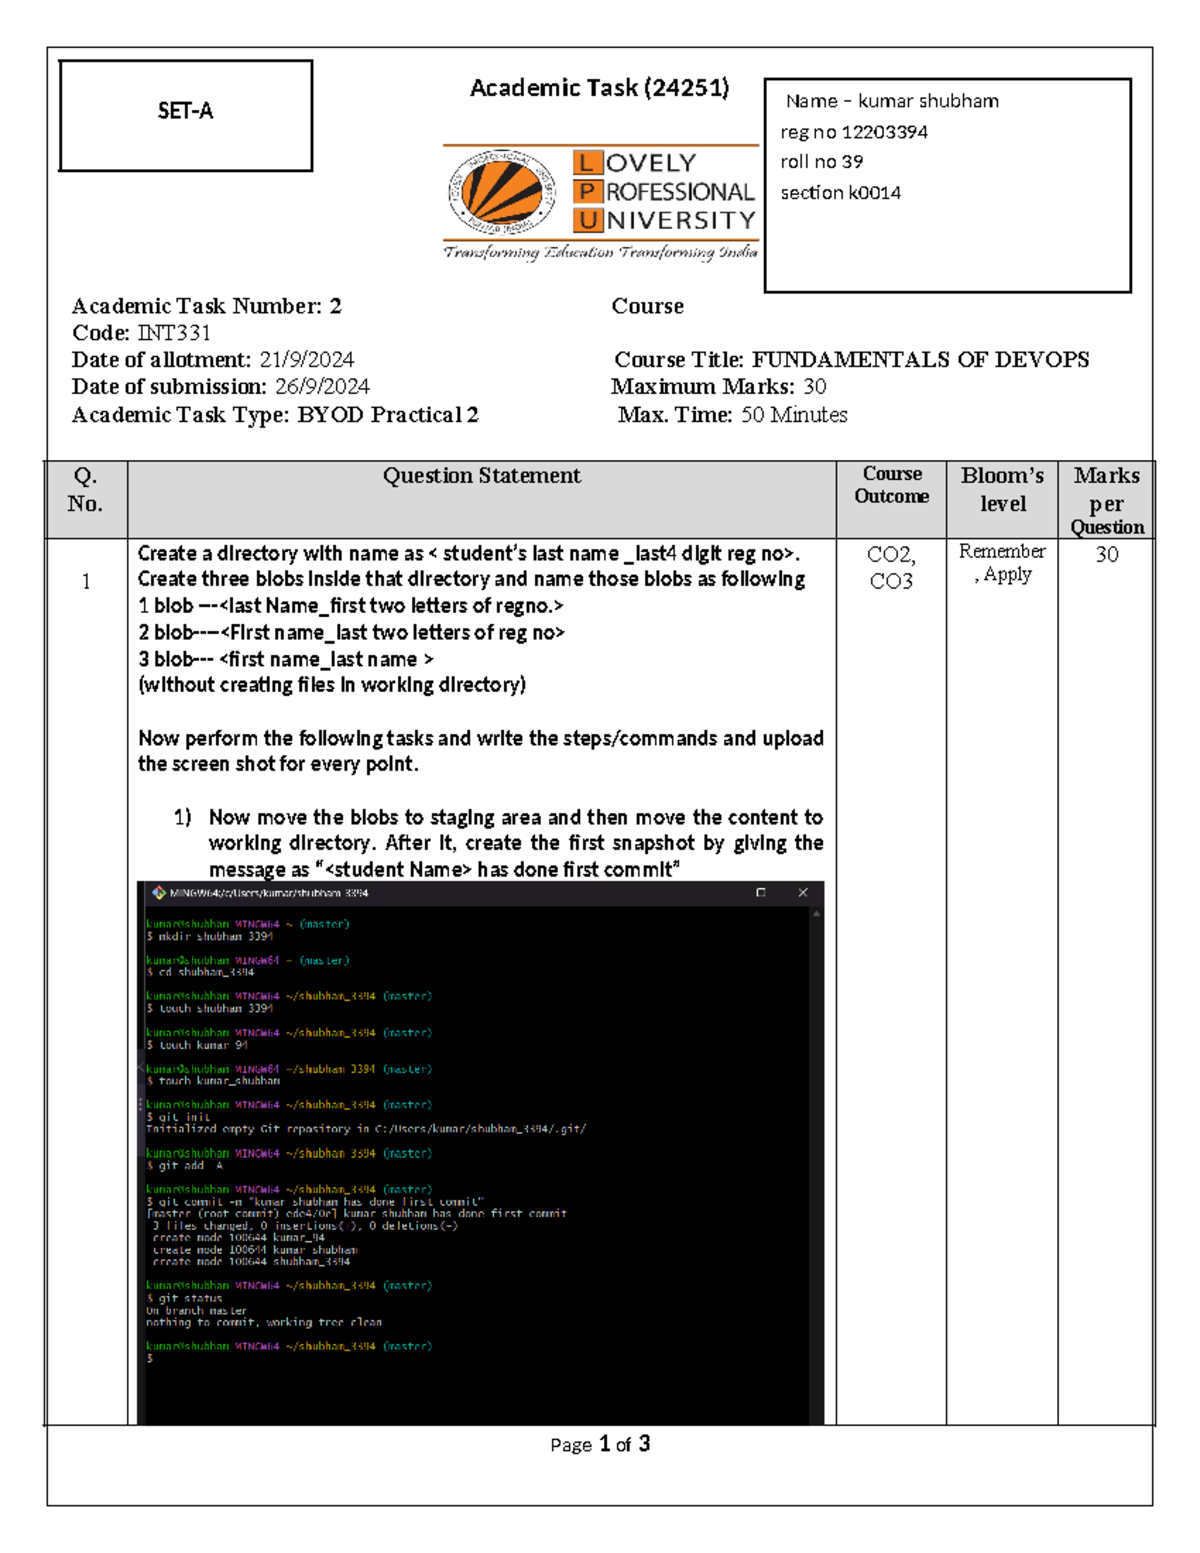The height and width of the screenshot is (1553, 1200).
Task: Click the 'Marks per Question' column header
Action: 1107,500
